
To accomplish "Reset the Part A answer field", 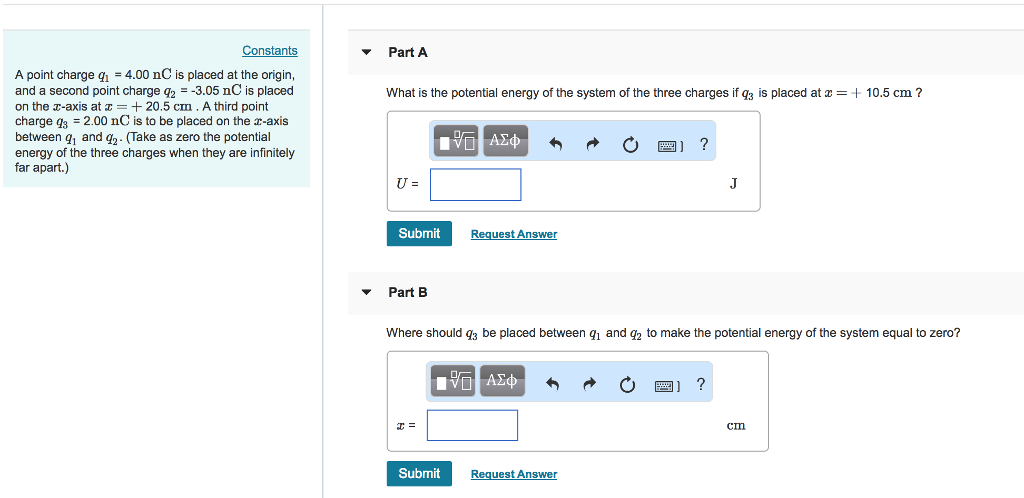I will [630, 146].
